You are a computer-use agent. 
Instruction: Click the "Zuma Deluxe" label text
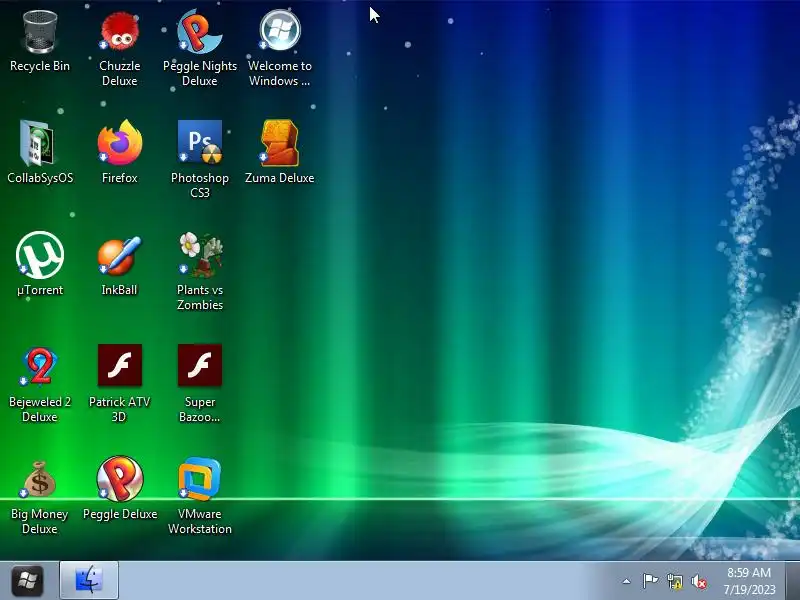pyautogui.click(x=280, y=178)
